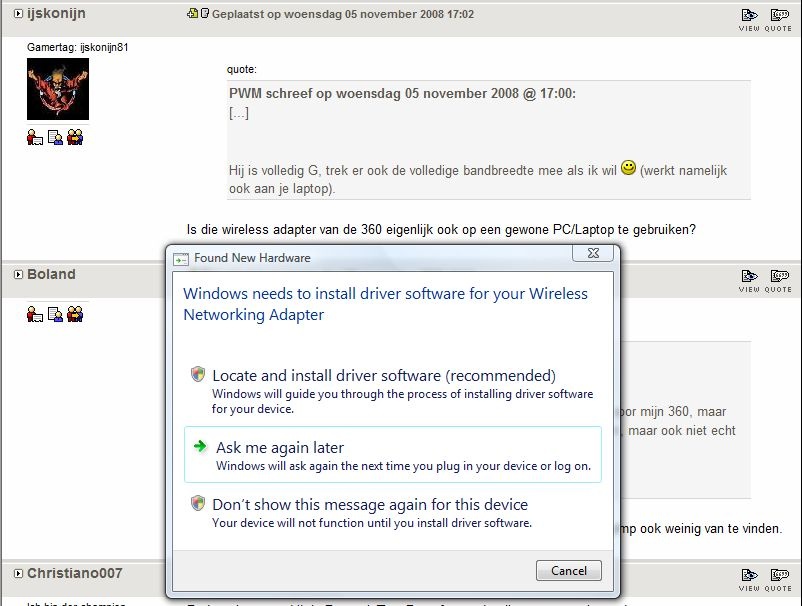Click View icon on Christiano007's post
This screenshot has height=606, width=802.
749,576
